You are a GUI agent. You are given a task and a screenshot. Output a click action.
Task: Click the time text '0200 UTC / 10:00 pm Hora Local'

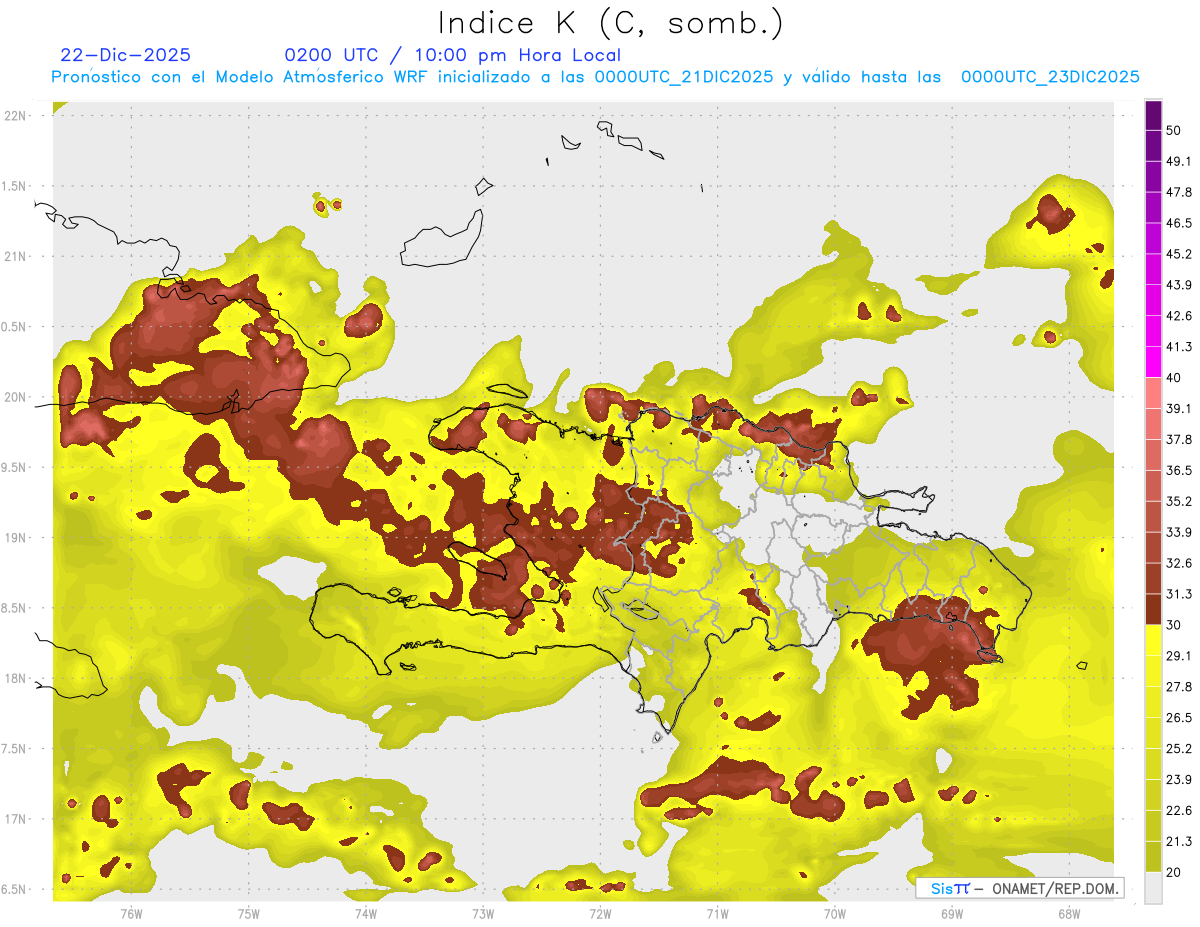coord(452,55)
